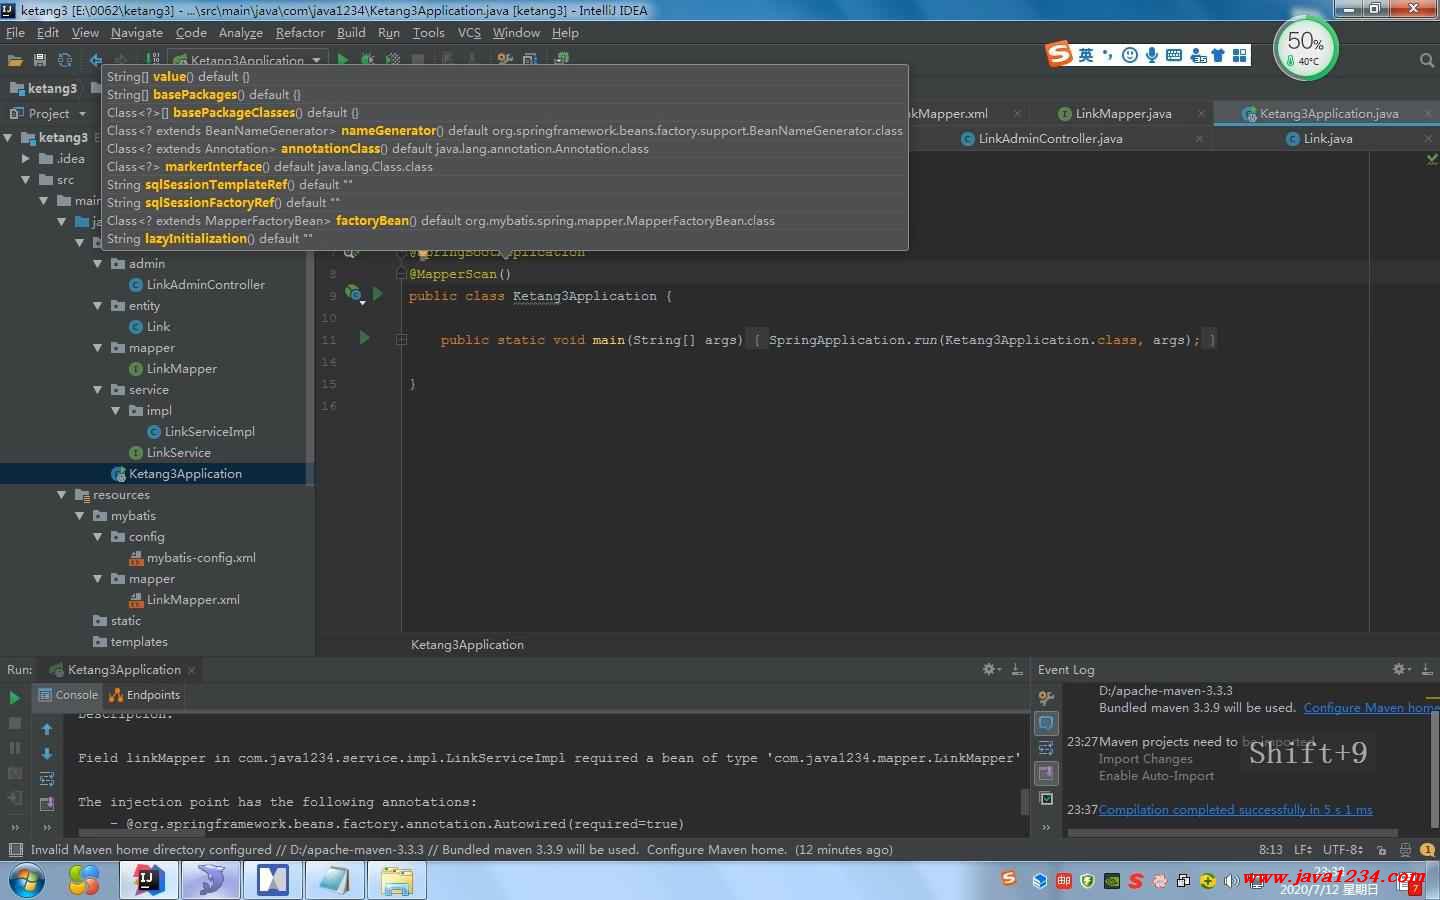
Task: Toggle scroll to end in Event Log toolbar
Action: [x=1046, y=773]
